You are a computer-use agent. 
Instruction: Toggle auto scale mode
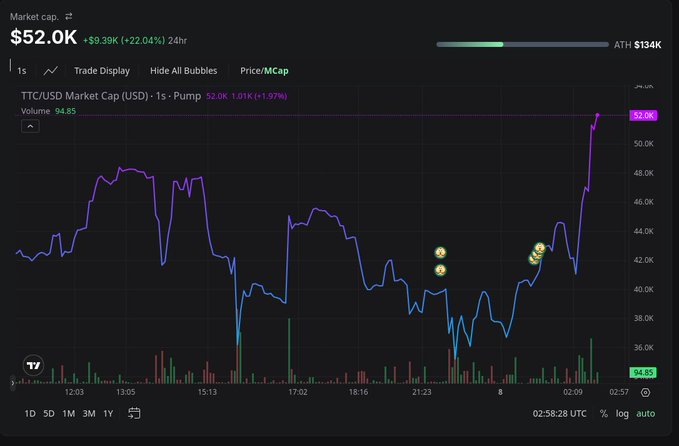coord(645,414)
